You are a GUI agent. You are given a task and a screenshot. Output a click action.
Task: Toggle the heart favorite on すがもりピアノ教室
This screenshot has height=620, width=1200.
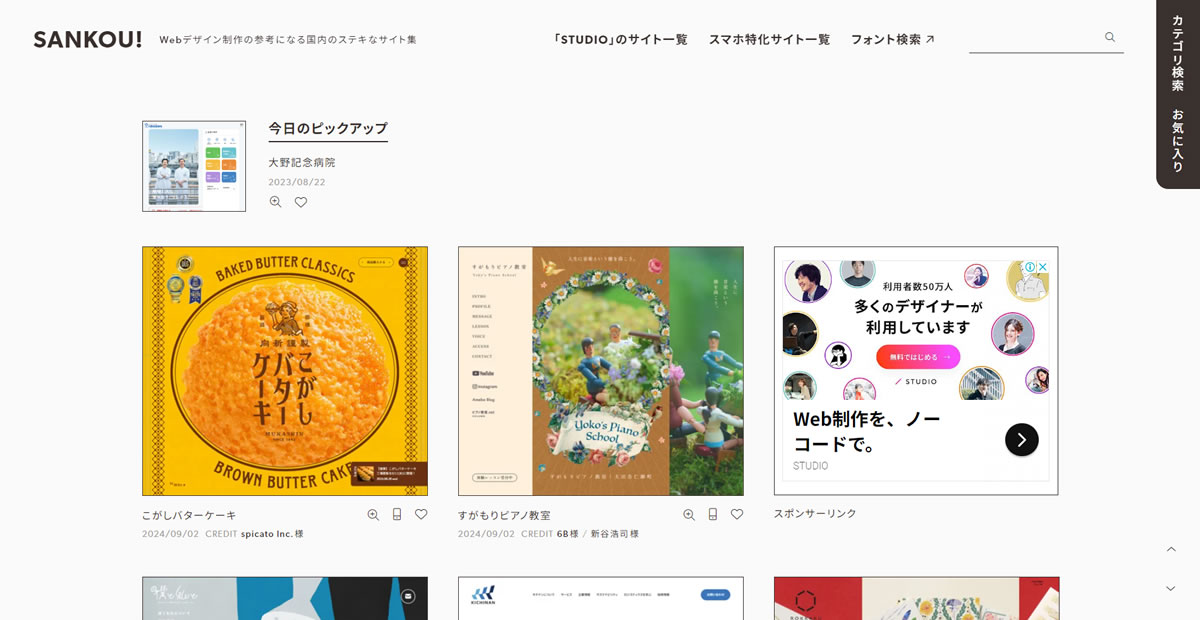click(x=737, y=514)
